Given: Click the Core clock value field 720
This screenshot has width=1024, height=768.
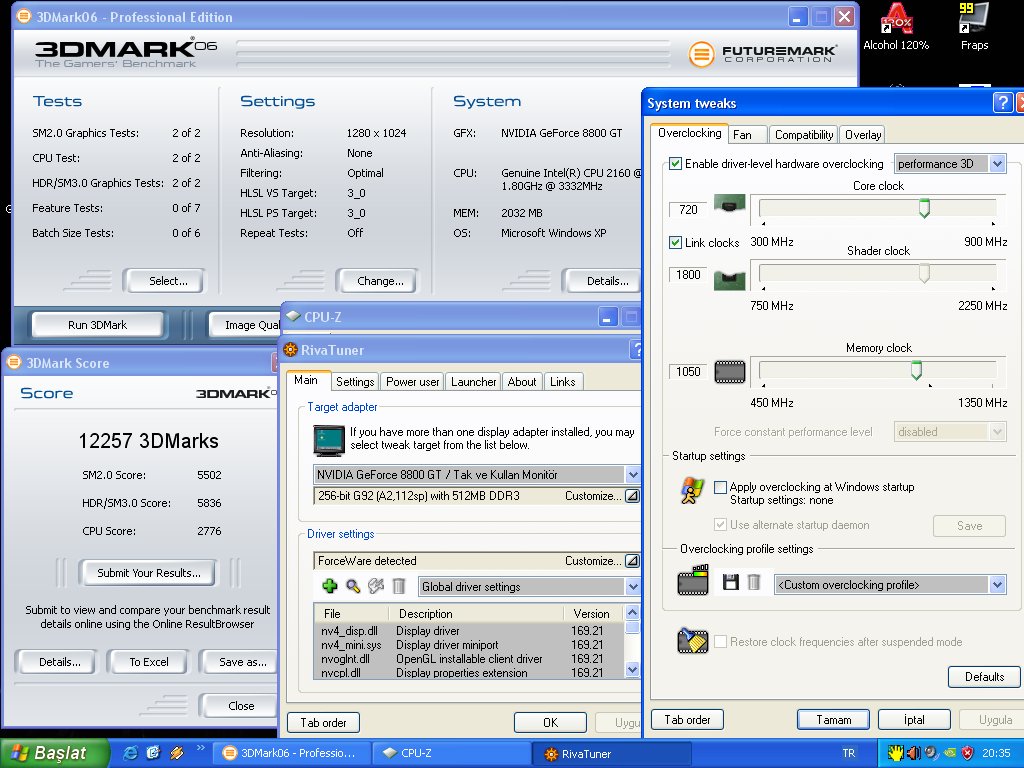Looking at the screenshot, I should click(x=688, y=210).
